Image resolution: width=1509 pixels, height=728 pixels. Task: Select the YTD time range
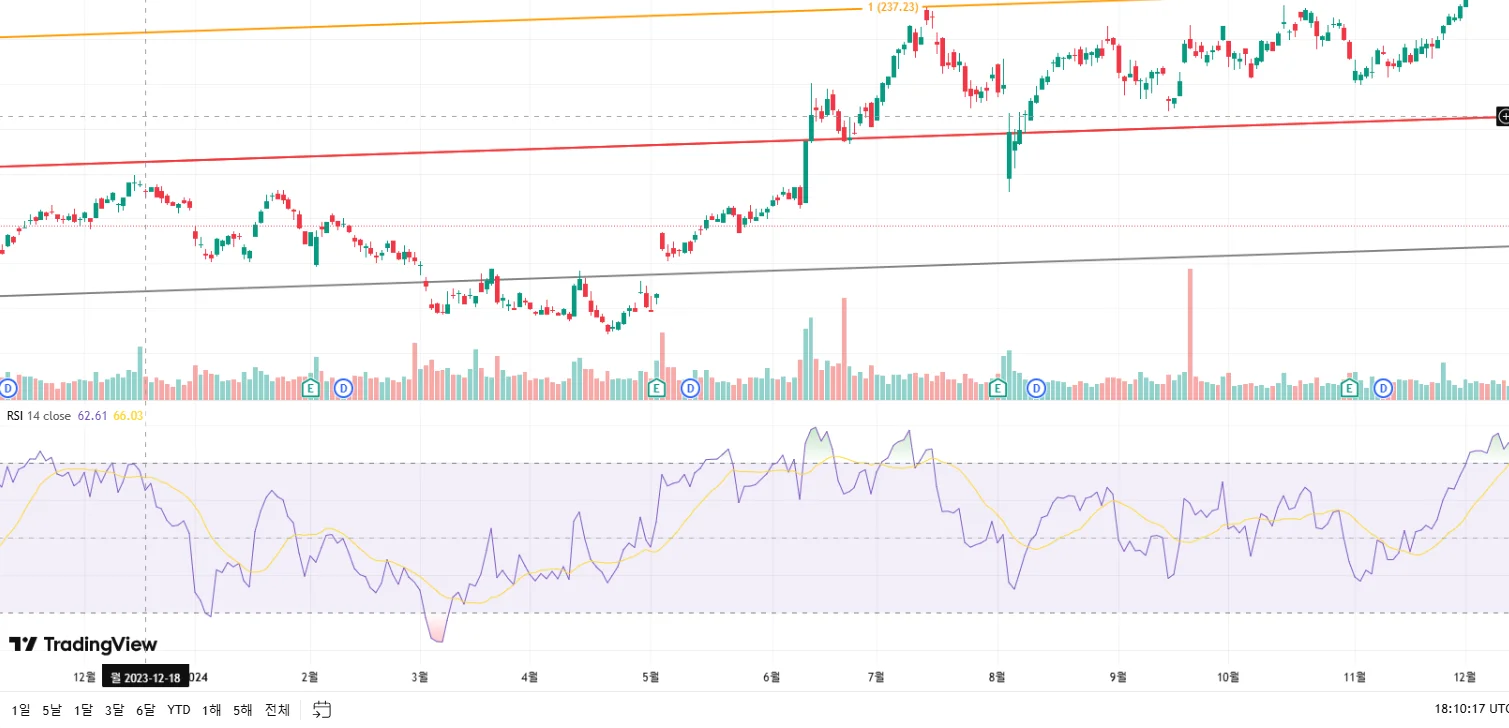(179, 710)
